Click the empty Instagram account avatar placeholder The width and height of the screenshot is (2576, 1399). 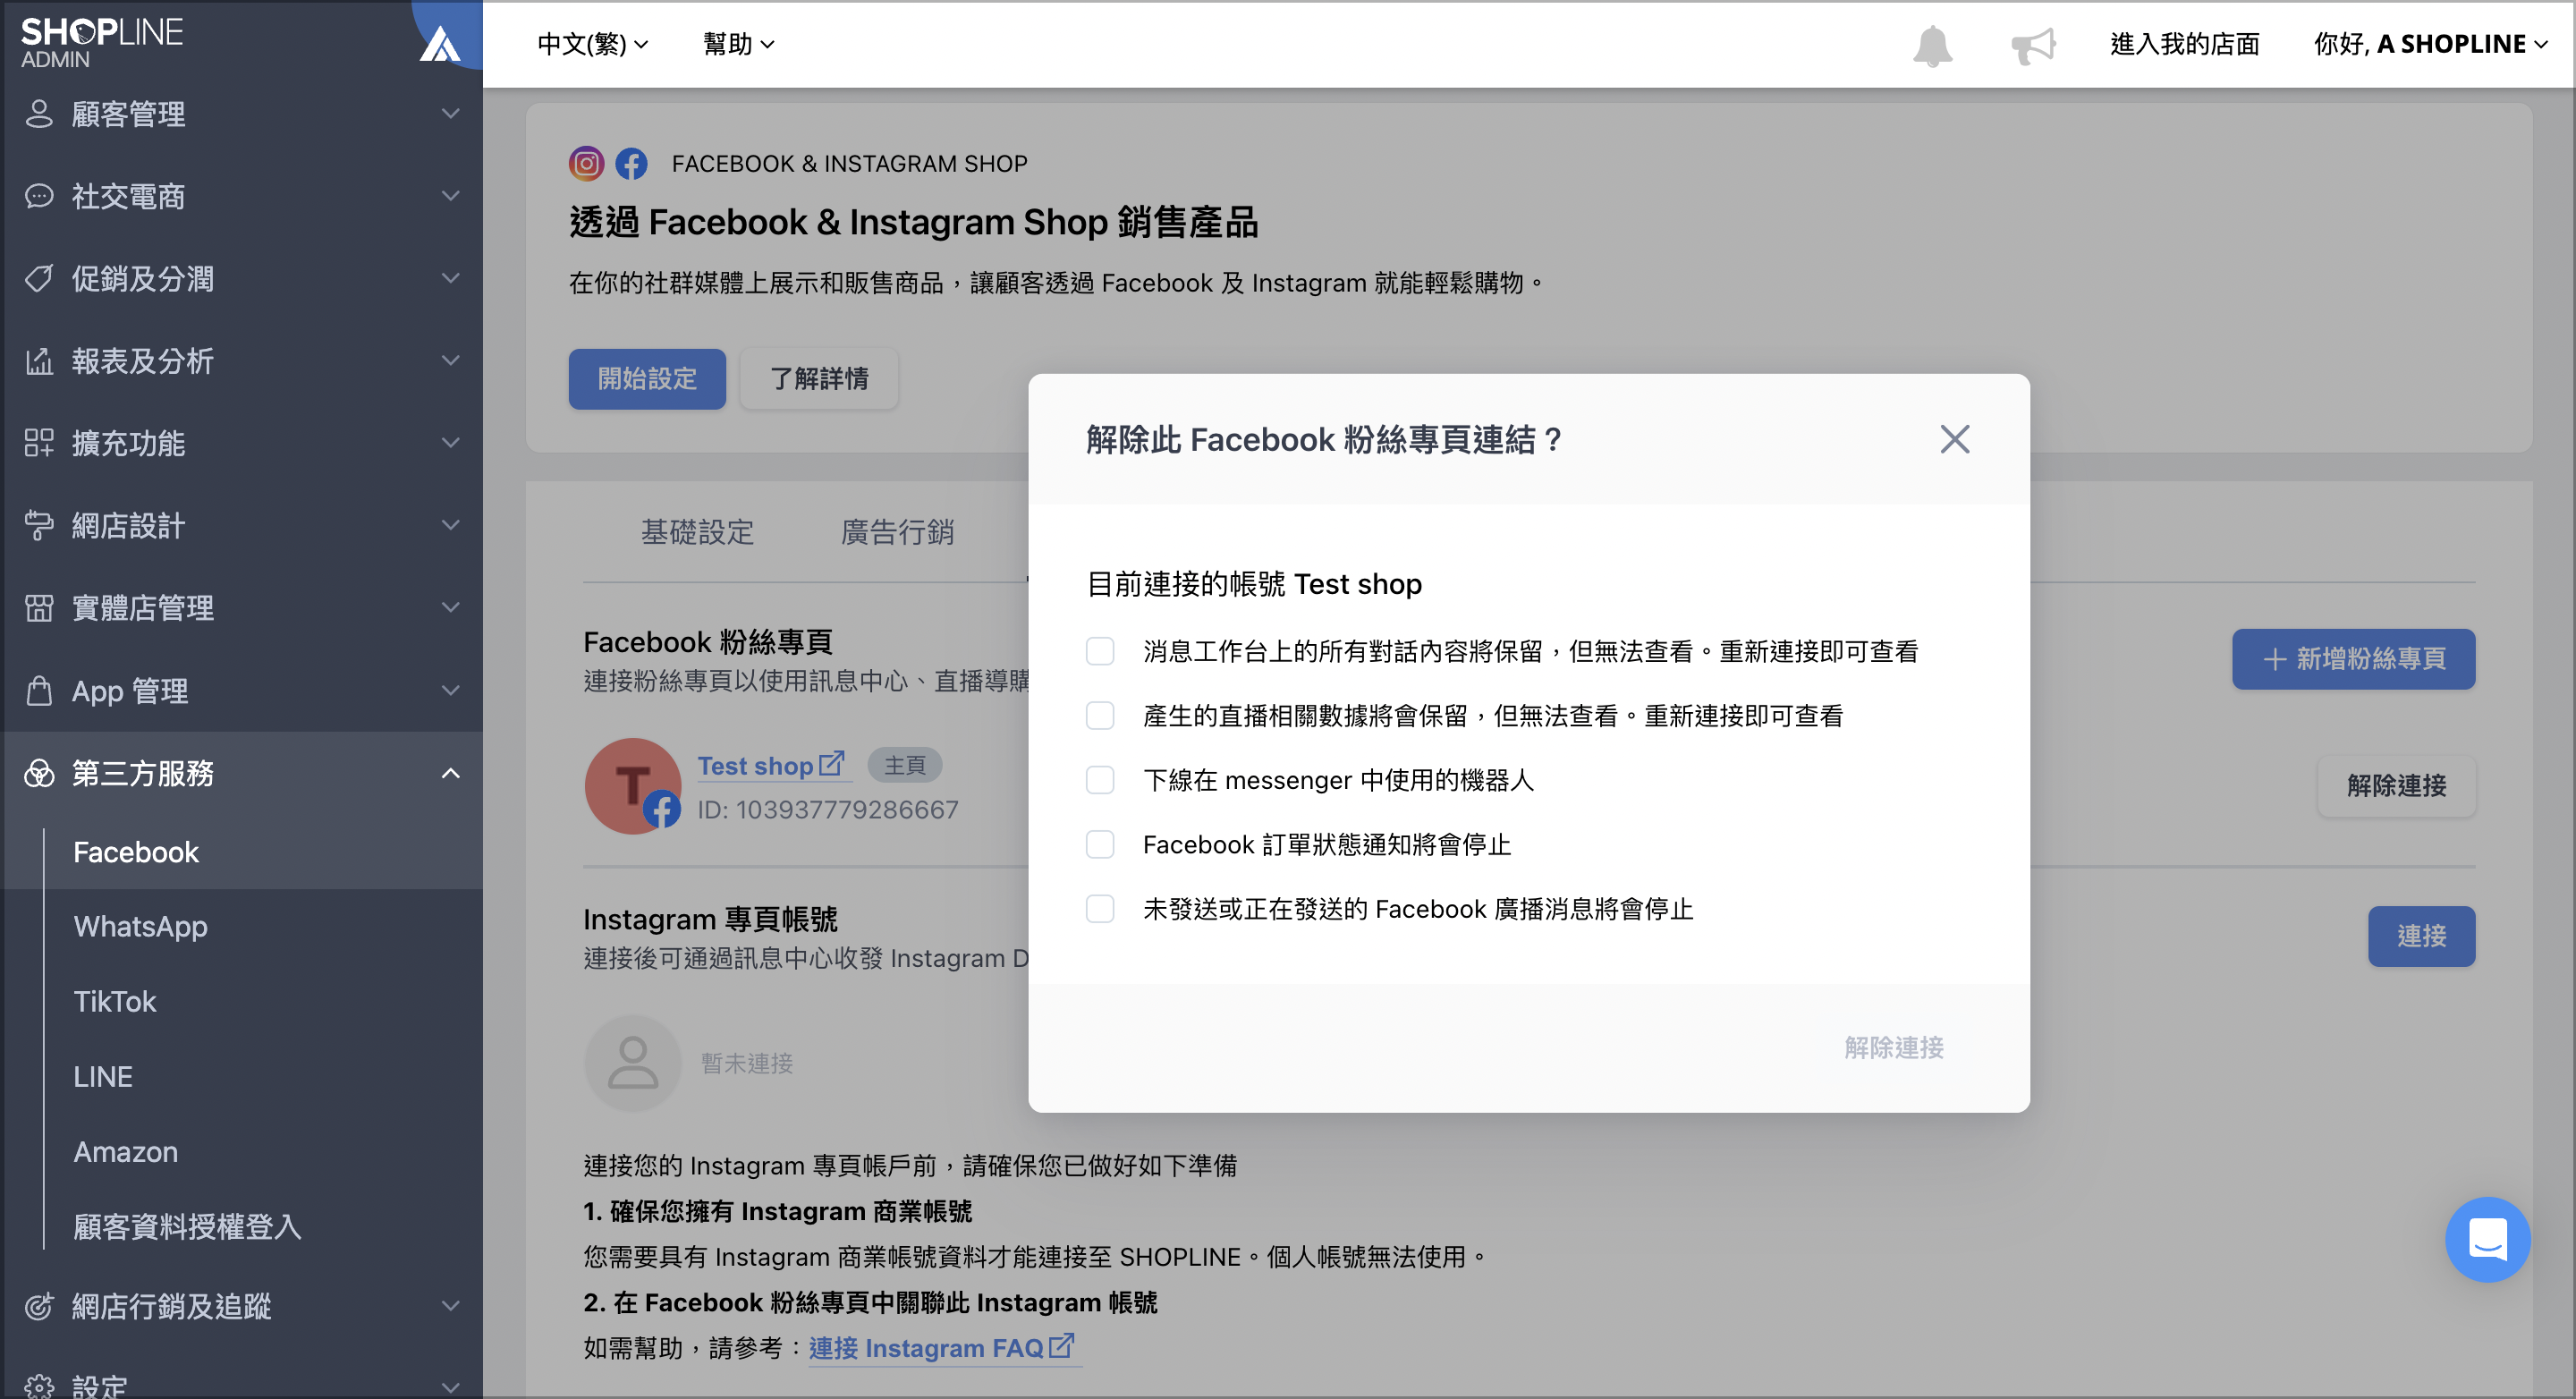[633, 1063]
